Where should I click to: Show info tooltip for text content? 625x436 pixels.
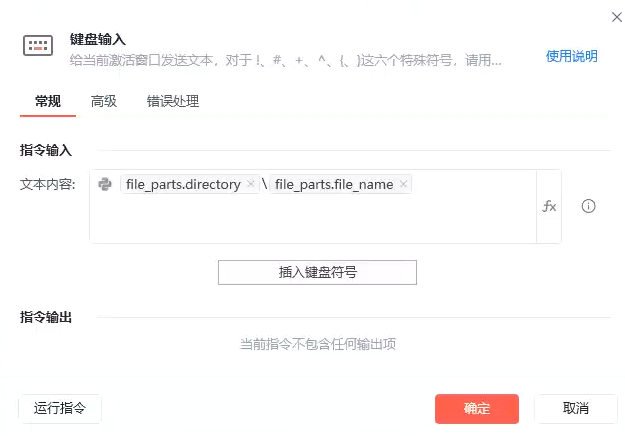589,206
